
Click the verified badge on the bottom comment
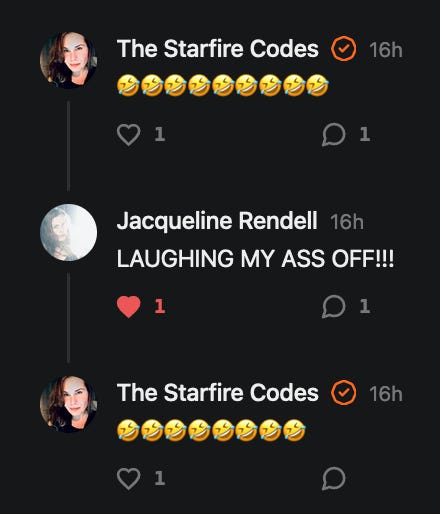click(344, 393)
